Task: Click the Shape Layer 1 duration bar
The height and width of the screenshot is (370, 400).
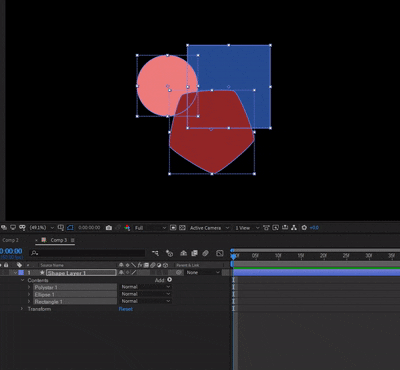Action: click(316, 273)
